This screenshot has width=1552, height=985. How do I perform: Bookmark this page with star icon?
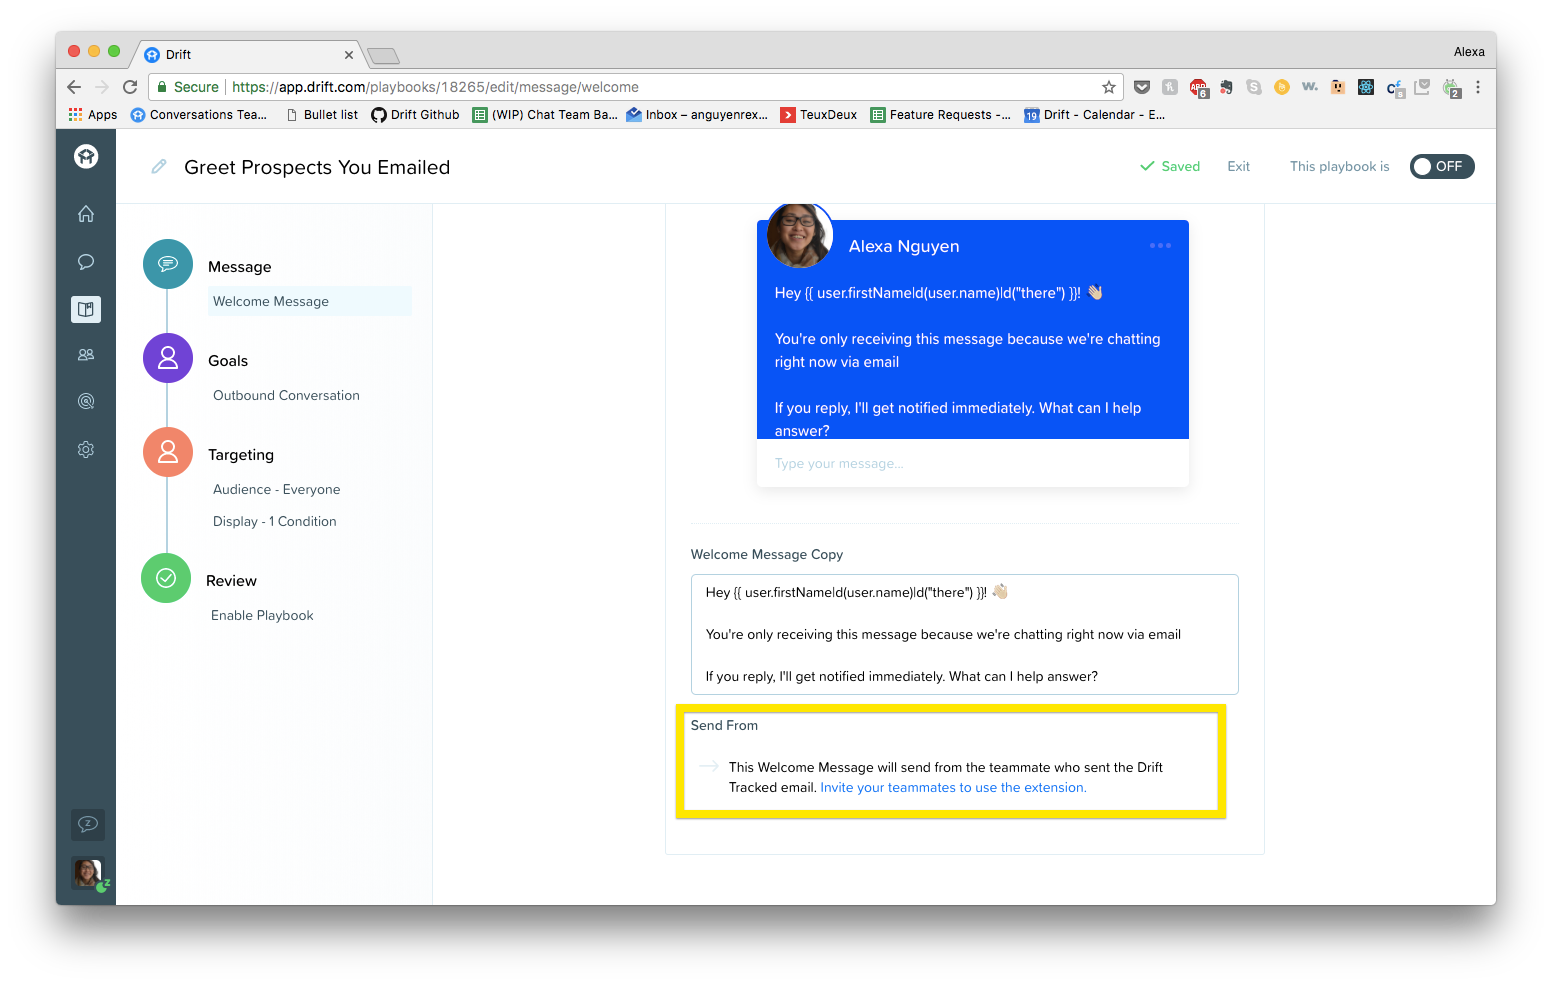coord(1108,87)
